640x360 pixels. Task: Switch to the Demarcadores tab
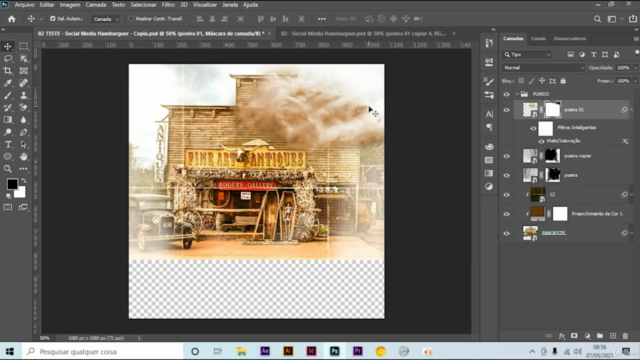tap(570, 38)
